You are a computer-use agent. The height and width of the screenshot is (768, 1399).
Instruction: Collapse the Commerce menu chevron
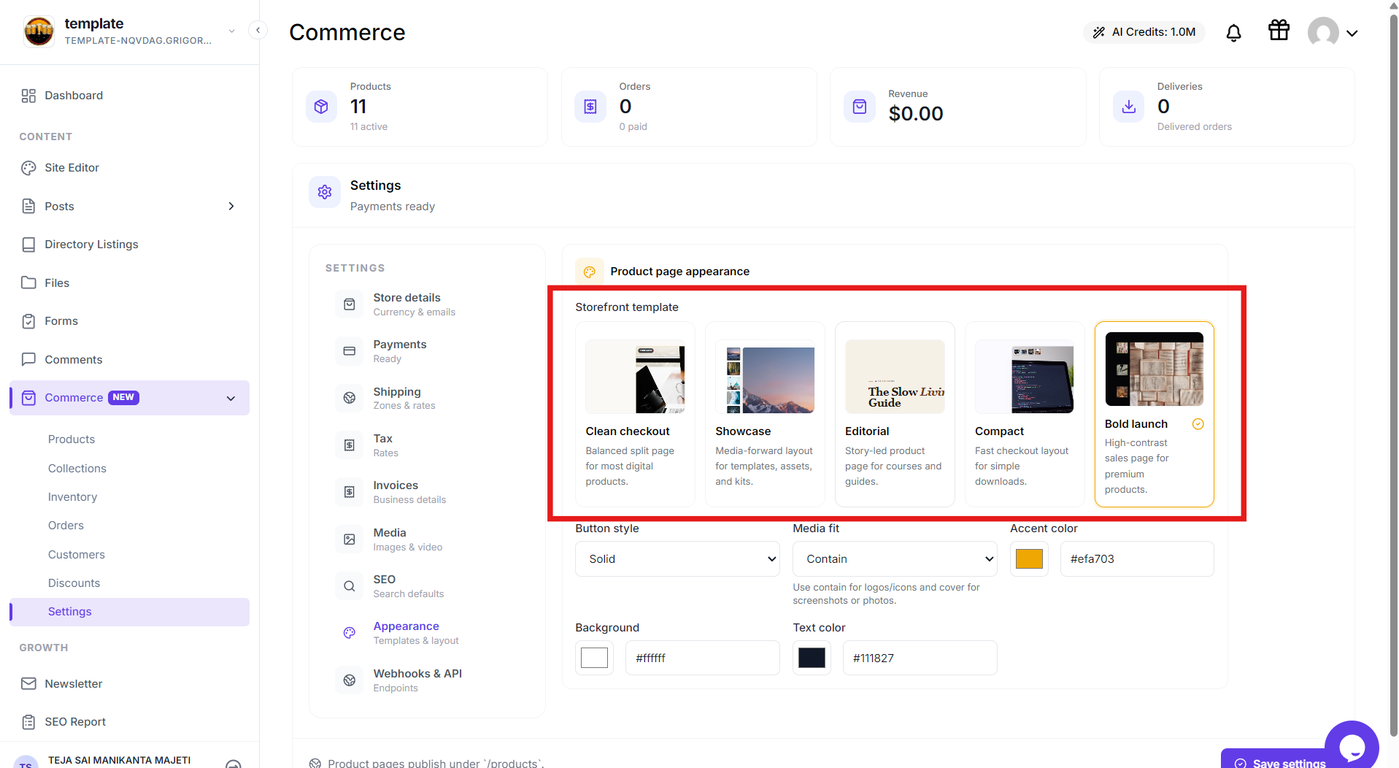[x=231, y=398]
